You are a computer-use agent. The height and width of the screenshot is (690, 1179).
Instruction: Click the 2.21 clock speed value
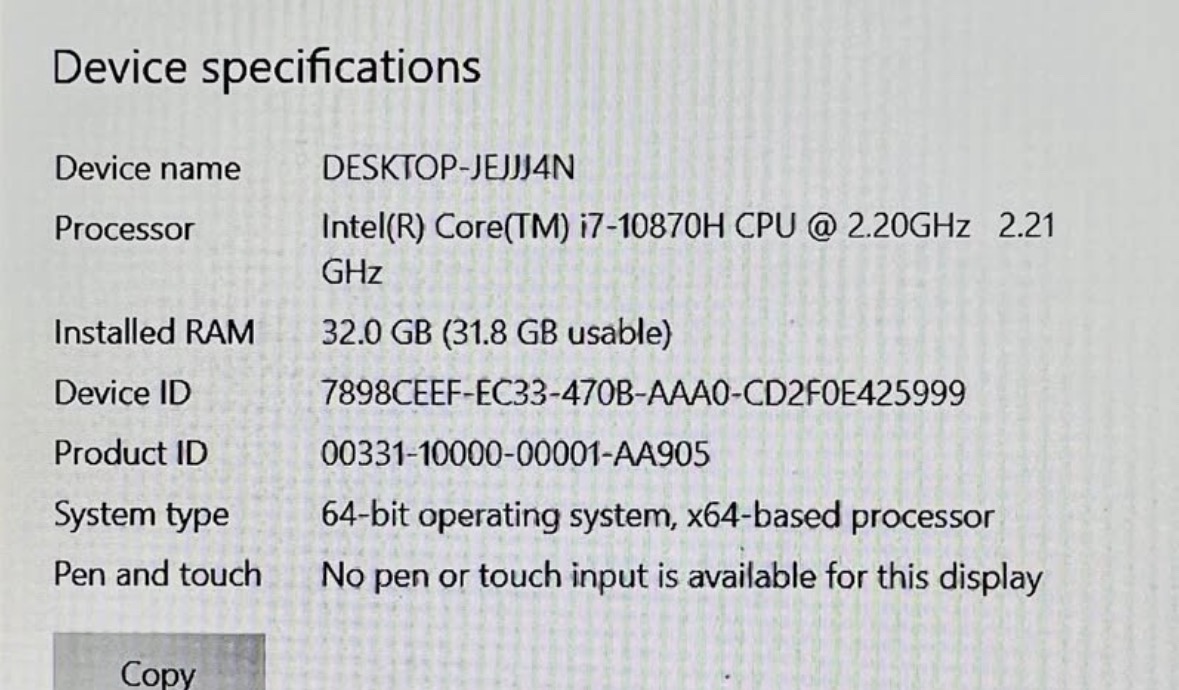1026,226
